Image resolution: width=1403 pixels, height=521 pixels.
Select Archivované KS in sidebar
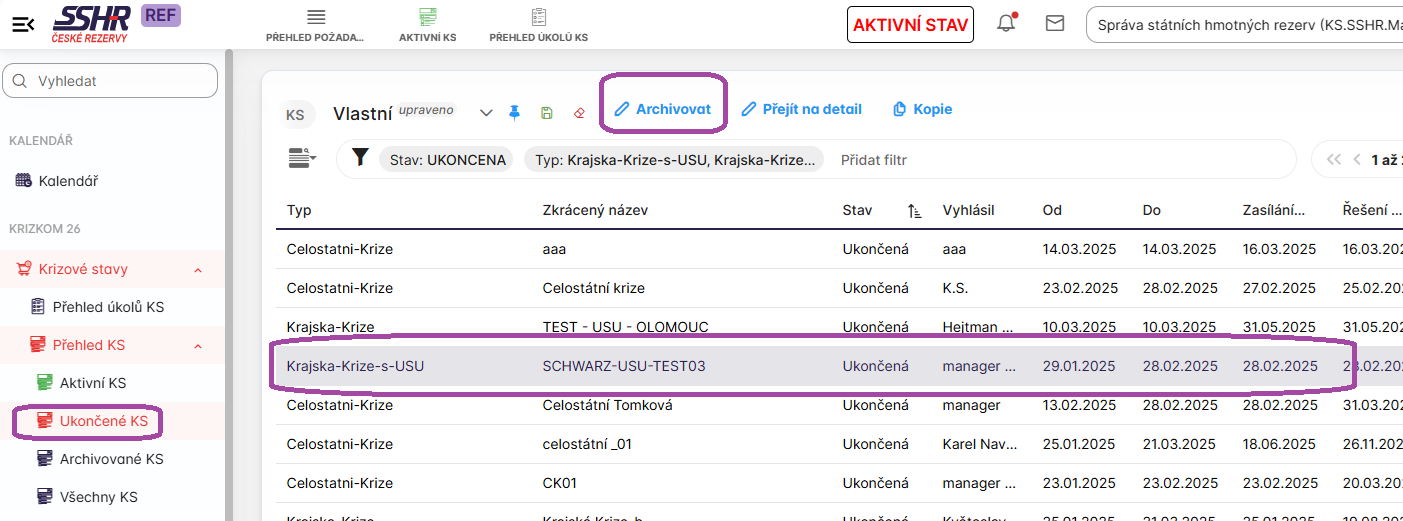pyautogui.click(x=111, y=459)
